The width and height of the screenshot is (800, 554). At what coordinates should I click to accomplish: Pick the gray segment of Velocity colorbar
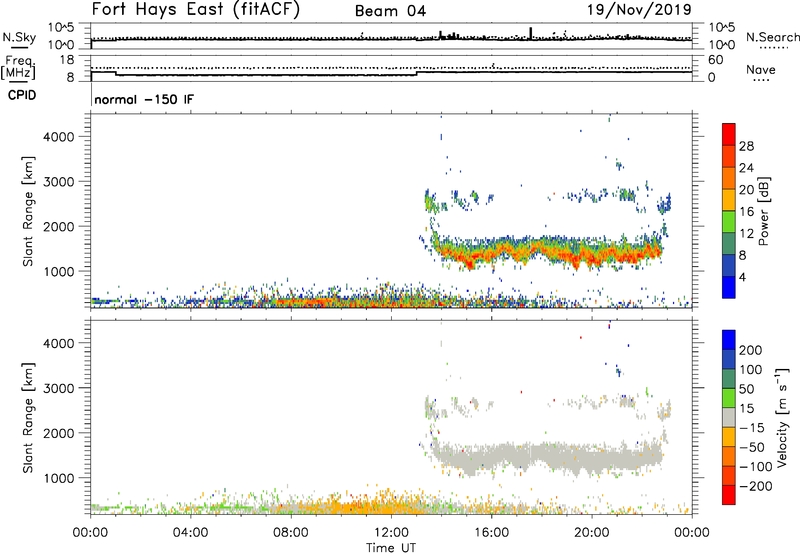coord(729,417)
